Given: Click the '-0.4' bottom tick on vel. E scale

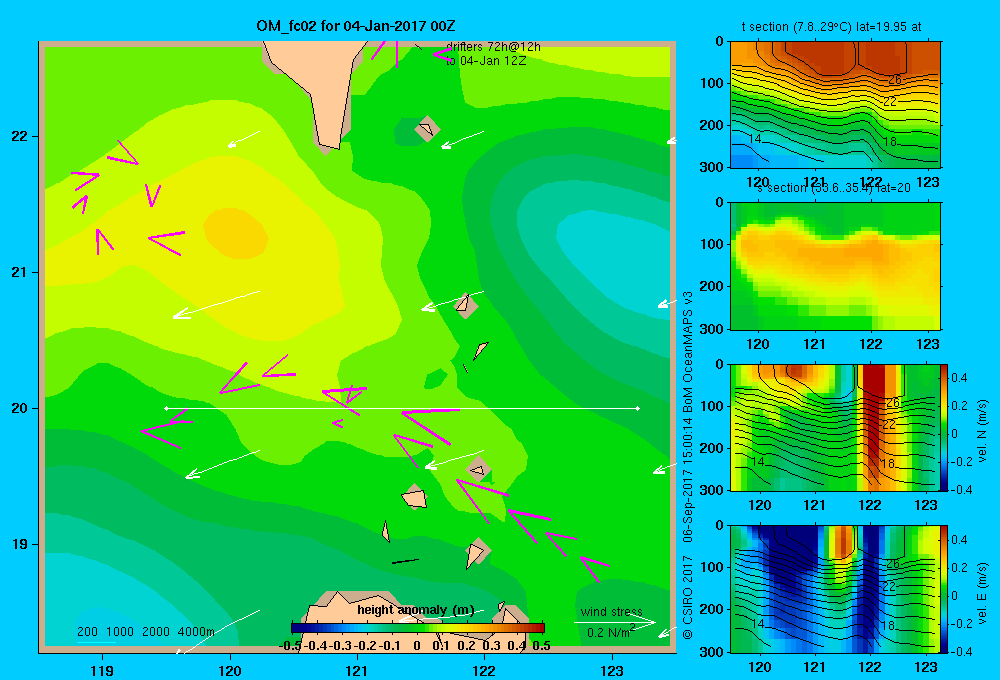Looking at the screenshot, I should coord(960,651).
